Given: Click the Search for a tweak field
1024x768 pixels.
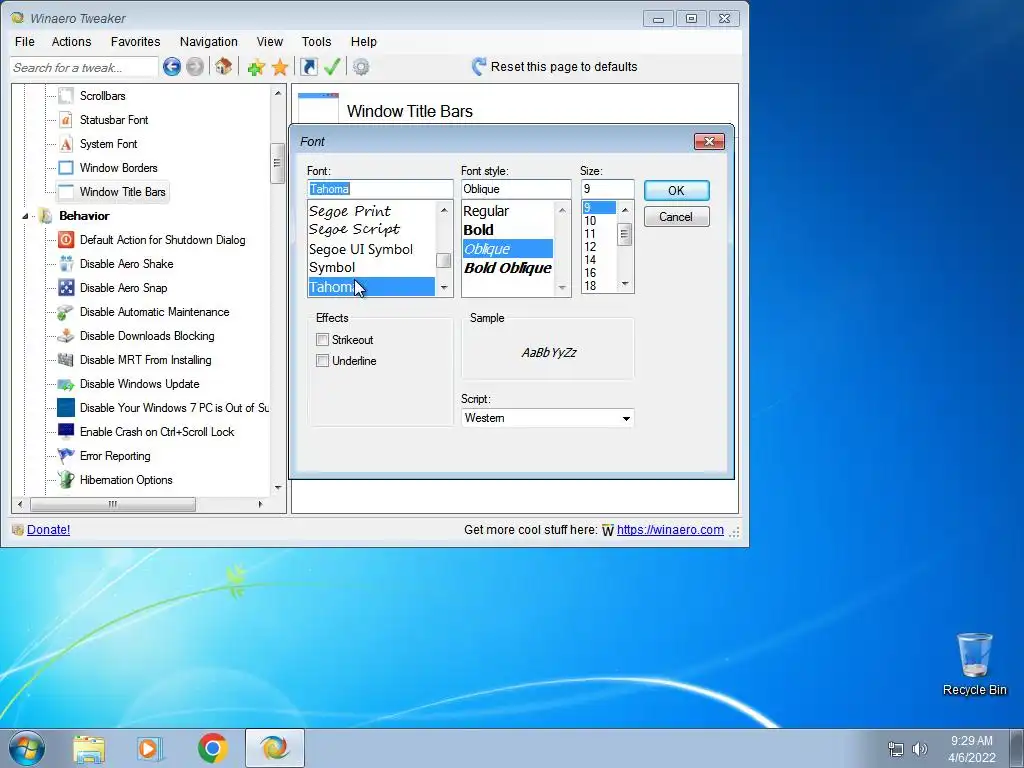Looking at the screenshot, I should pyautogui.click(x=84, y=67).
